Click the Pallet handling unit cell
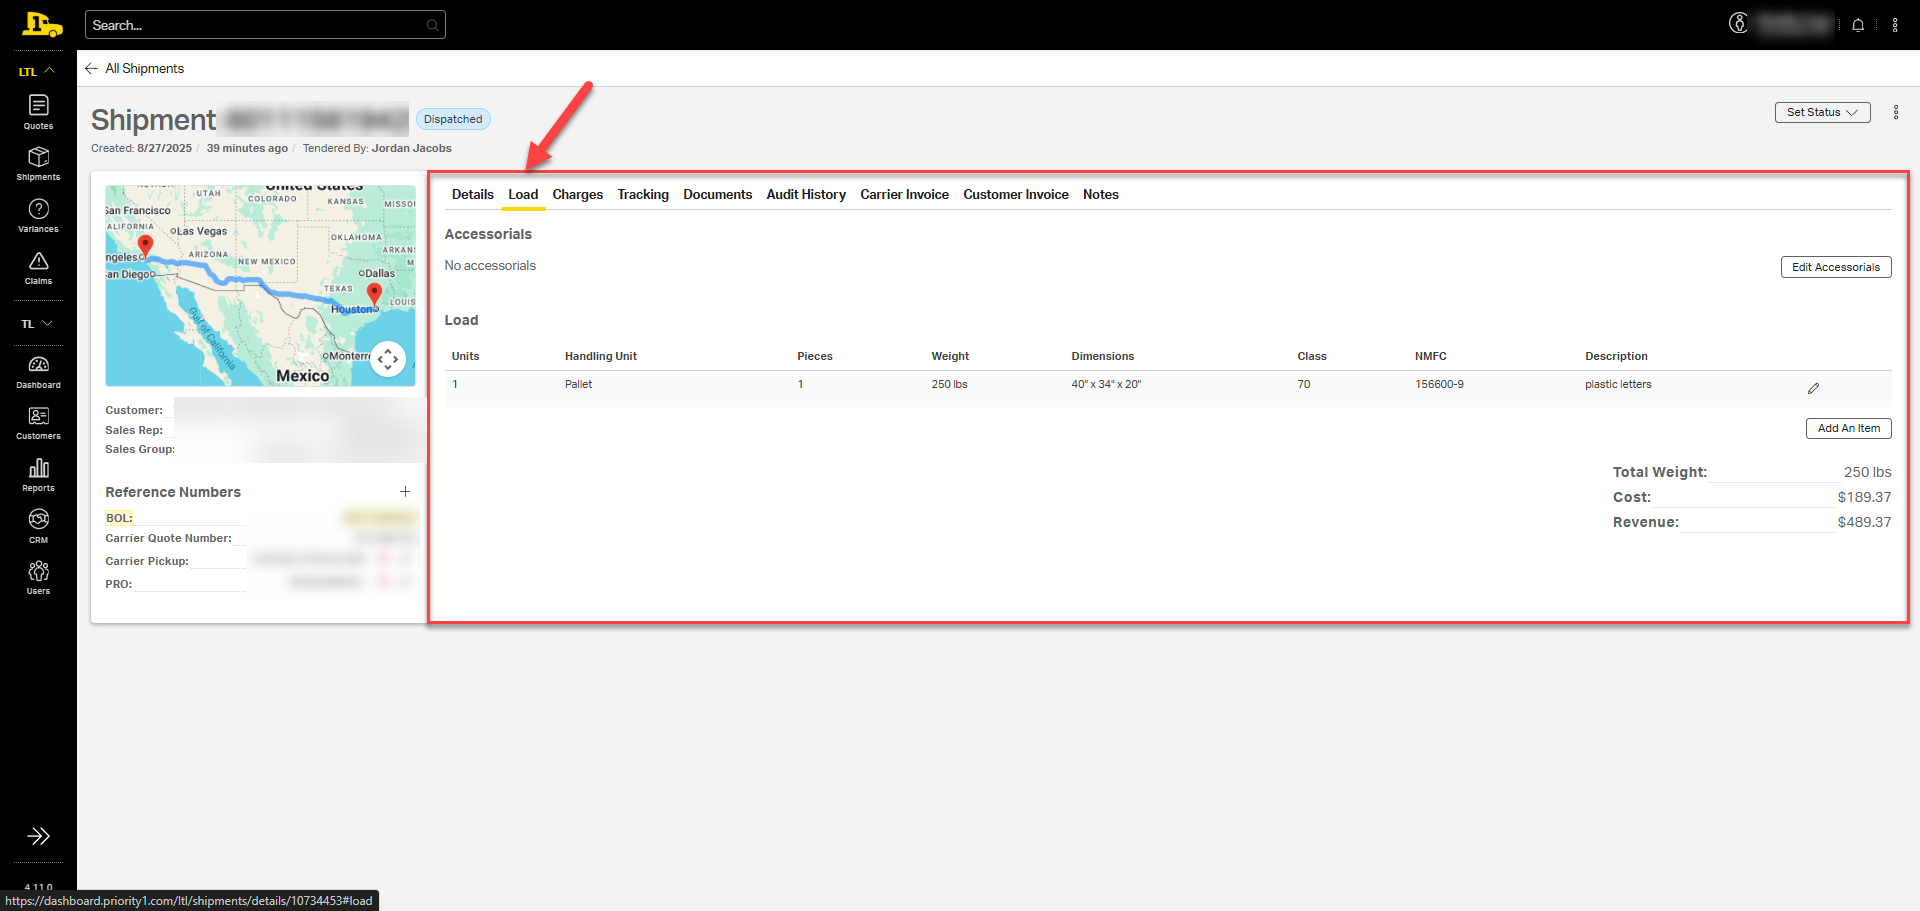1920x911 pixels. (x=578, y=384)
